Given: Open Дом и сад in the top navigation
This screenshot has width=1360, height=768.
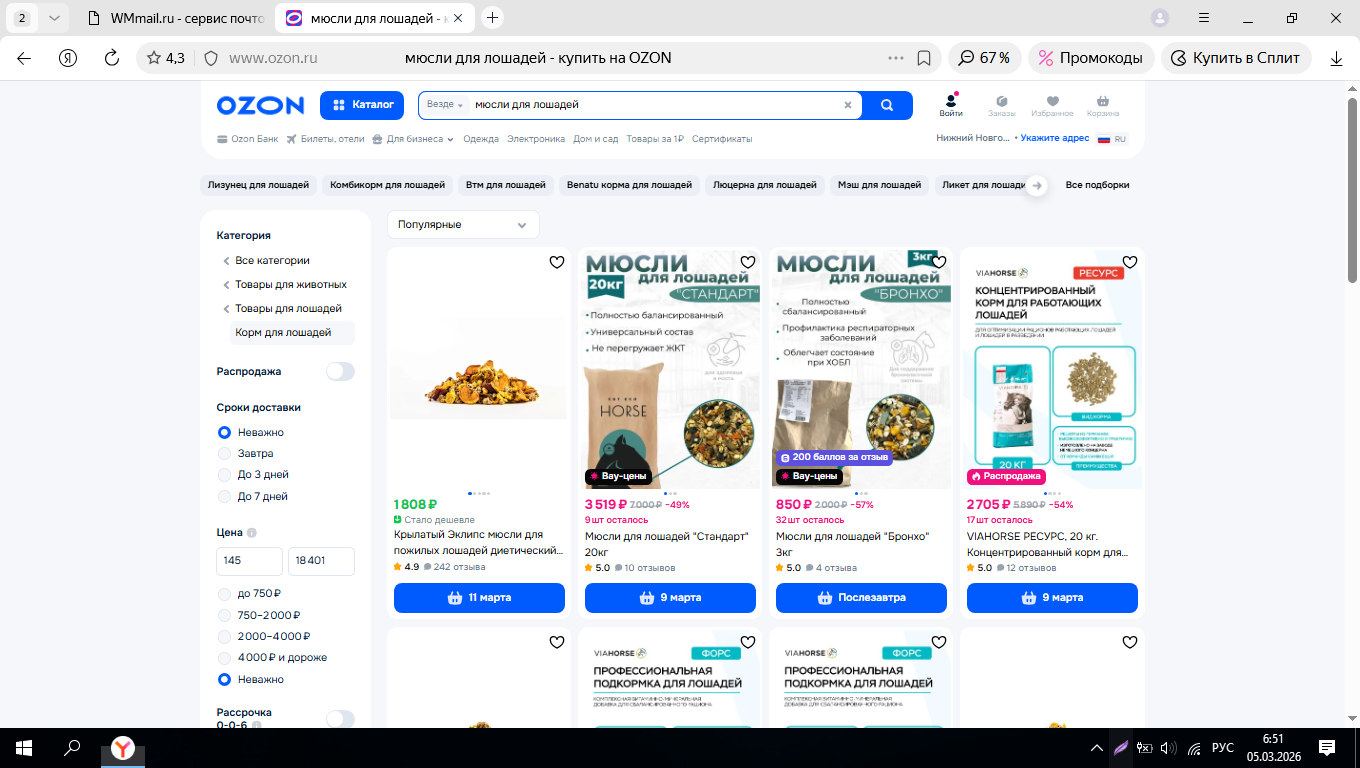Looking at the screenshot, I should click(x=596, y=139).
